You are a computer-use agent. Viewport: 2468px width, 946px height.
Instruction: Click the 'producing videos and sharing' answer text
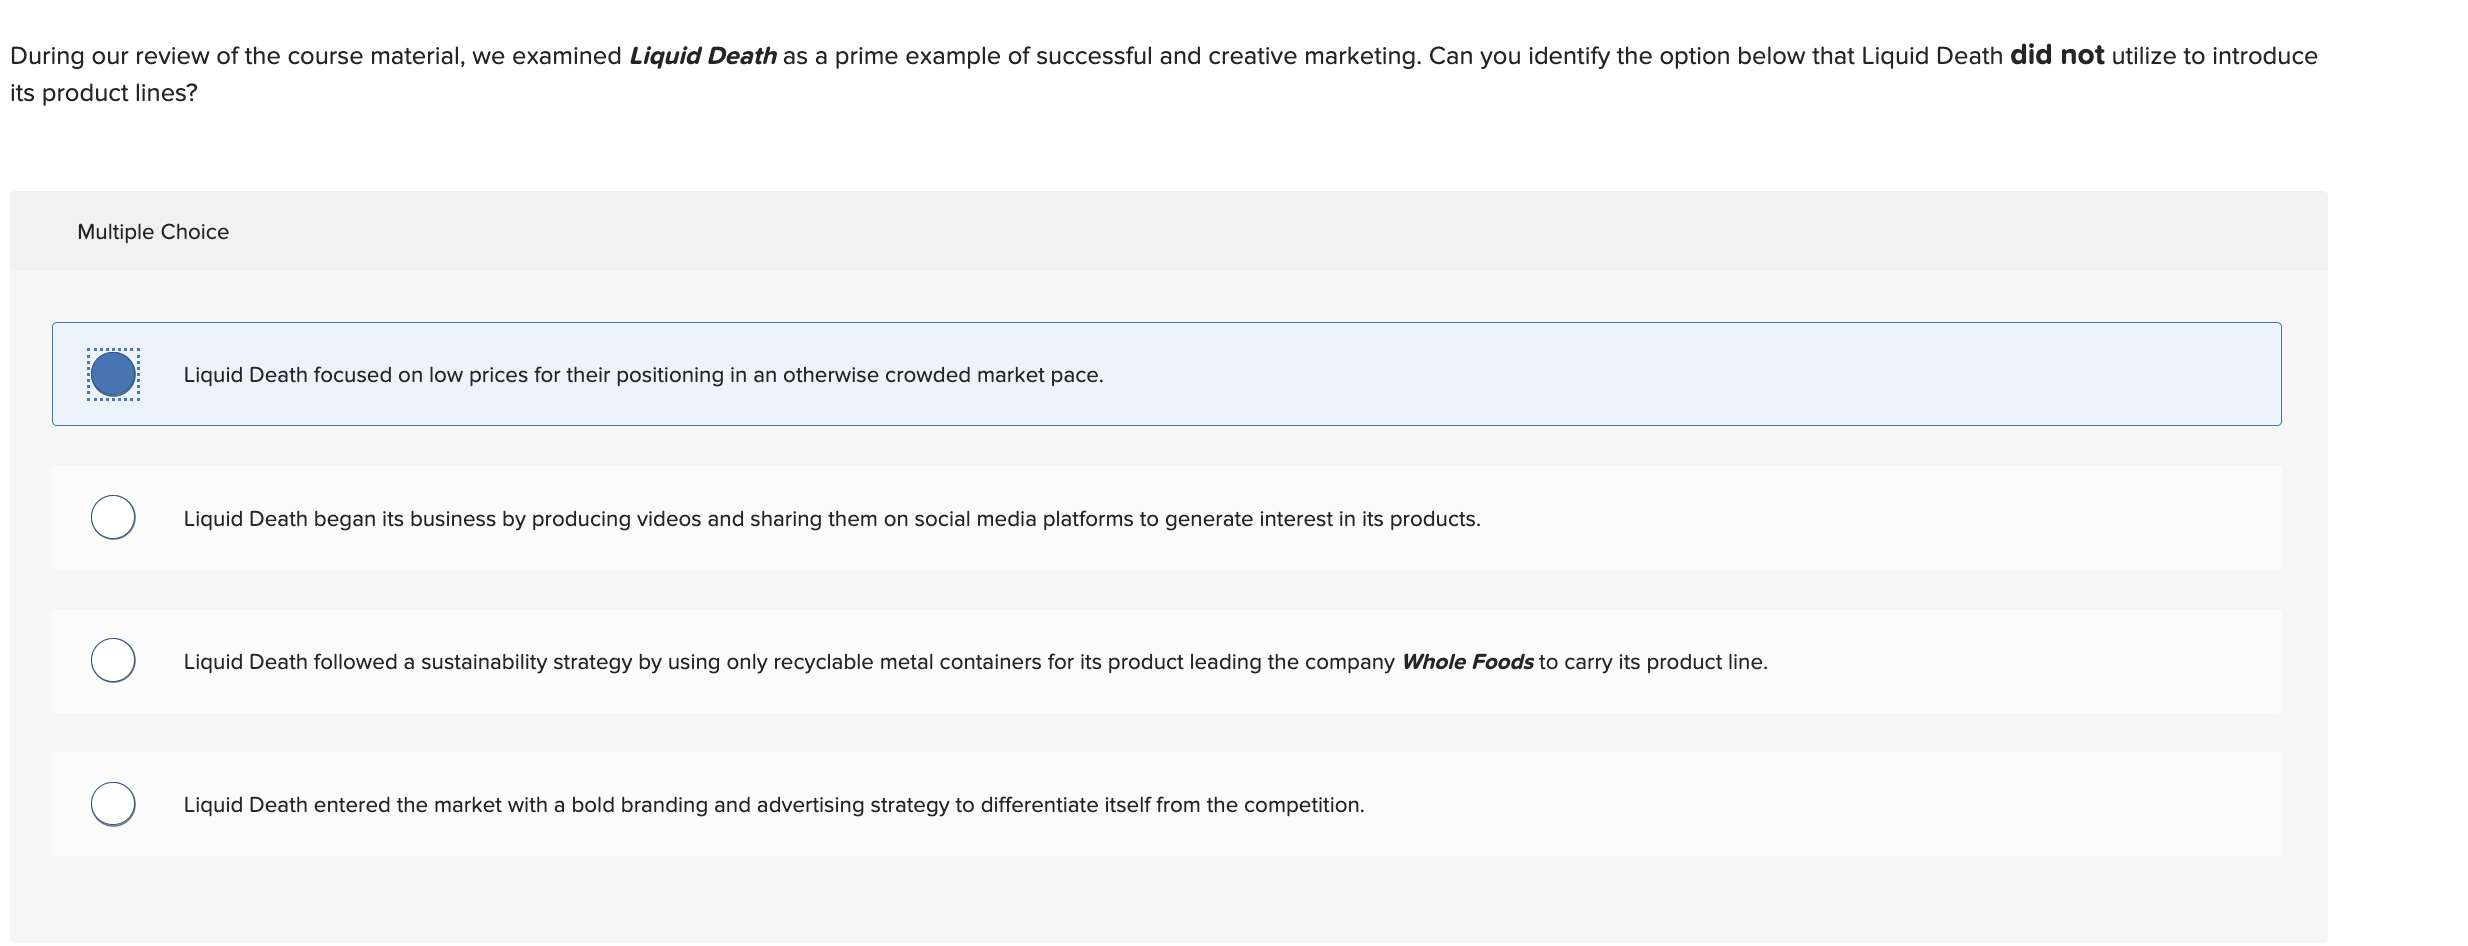click(x=831, y=519)
